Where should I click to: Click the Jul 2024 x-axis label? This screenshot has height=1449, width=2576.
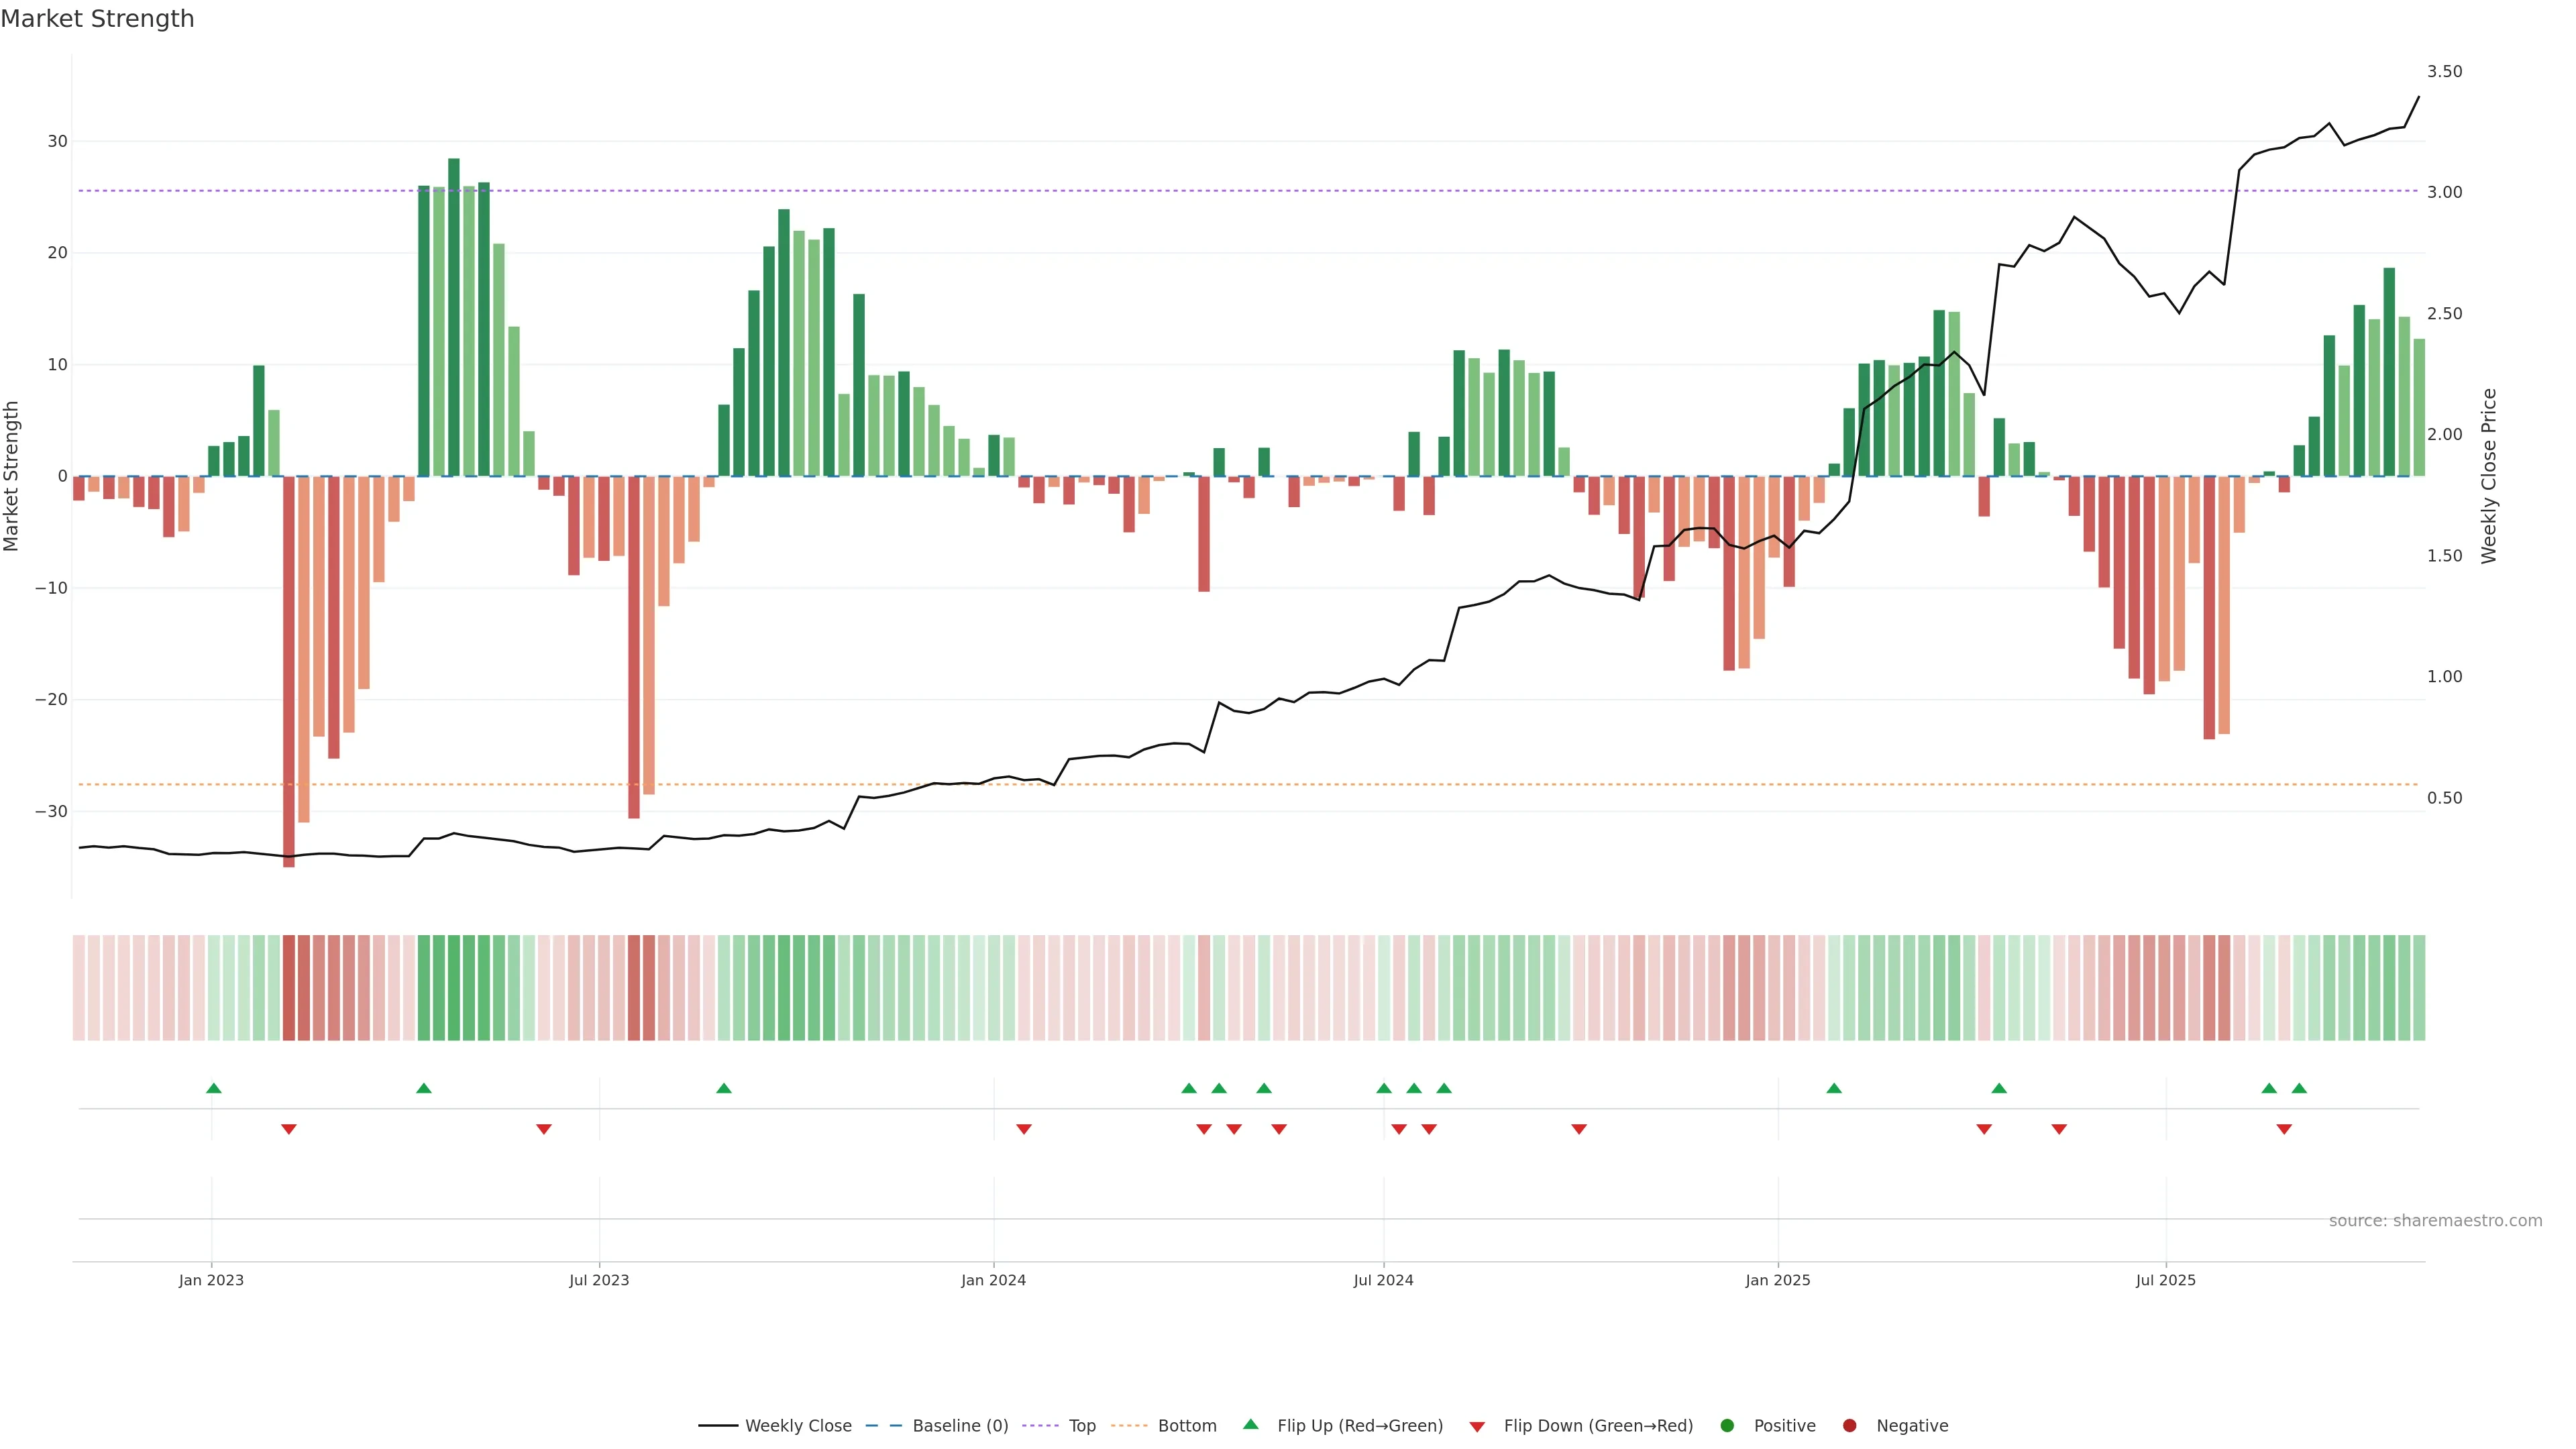1383,1280
